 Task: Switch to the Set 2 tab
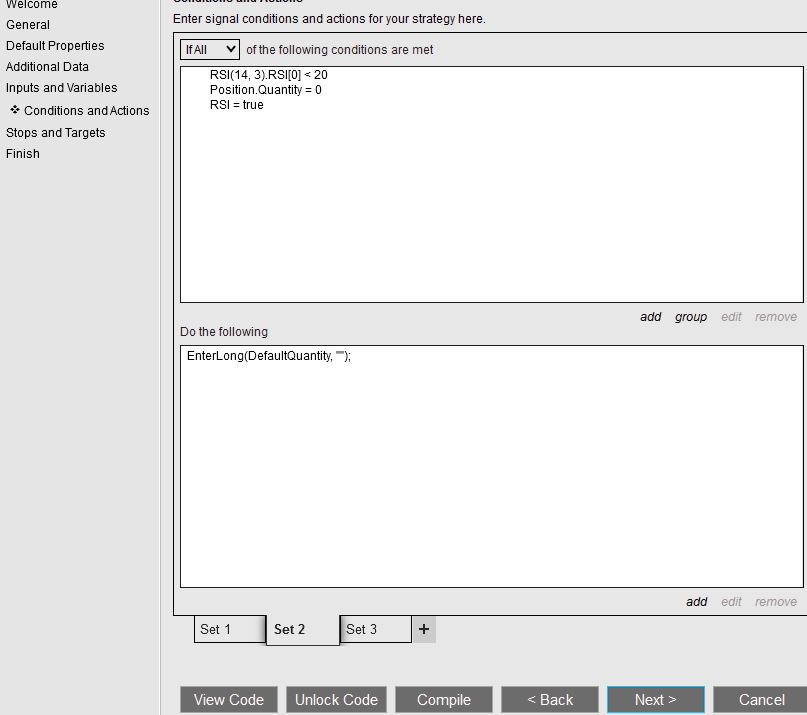pyautogui.click(x=303, y=630)
